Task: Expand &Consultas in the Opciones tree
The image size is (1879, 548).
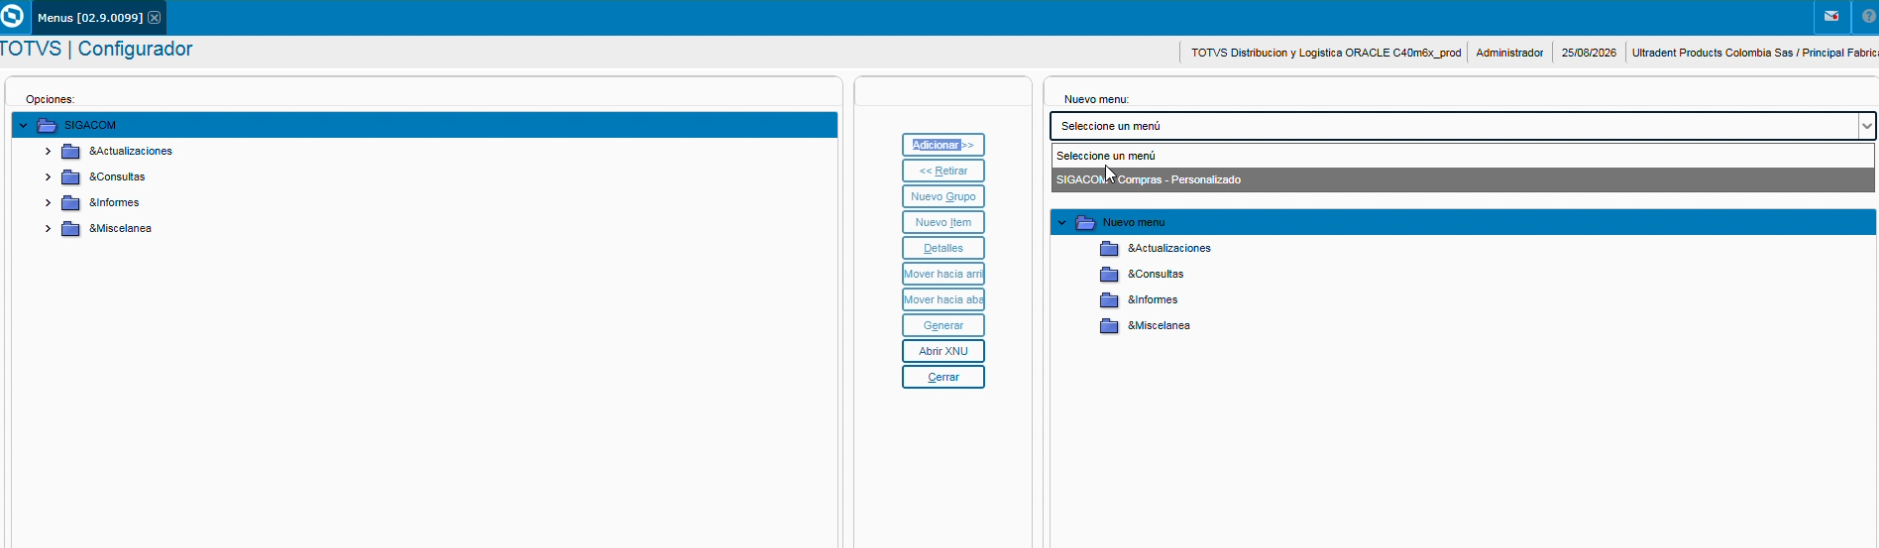Action: point(48,177)
